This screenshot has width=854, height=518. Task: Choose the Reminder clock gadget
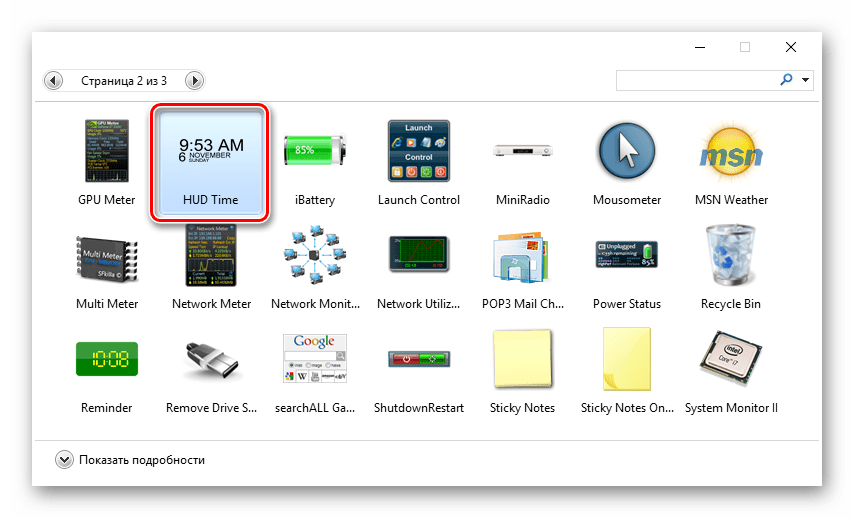(x=106, y=360)
